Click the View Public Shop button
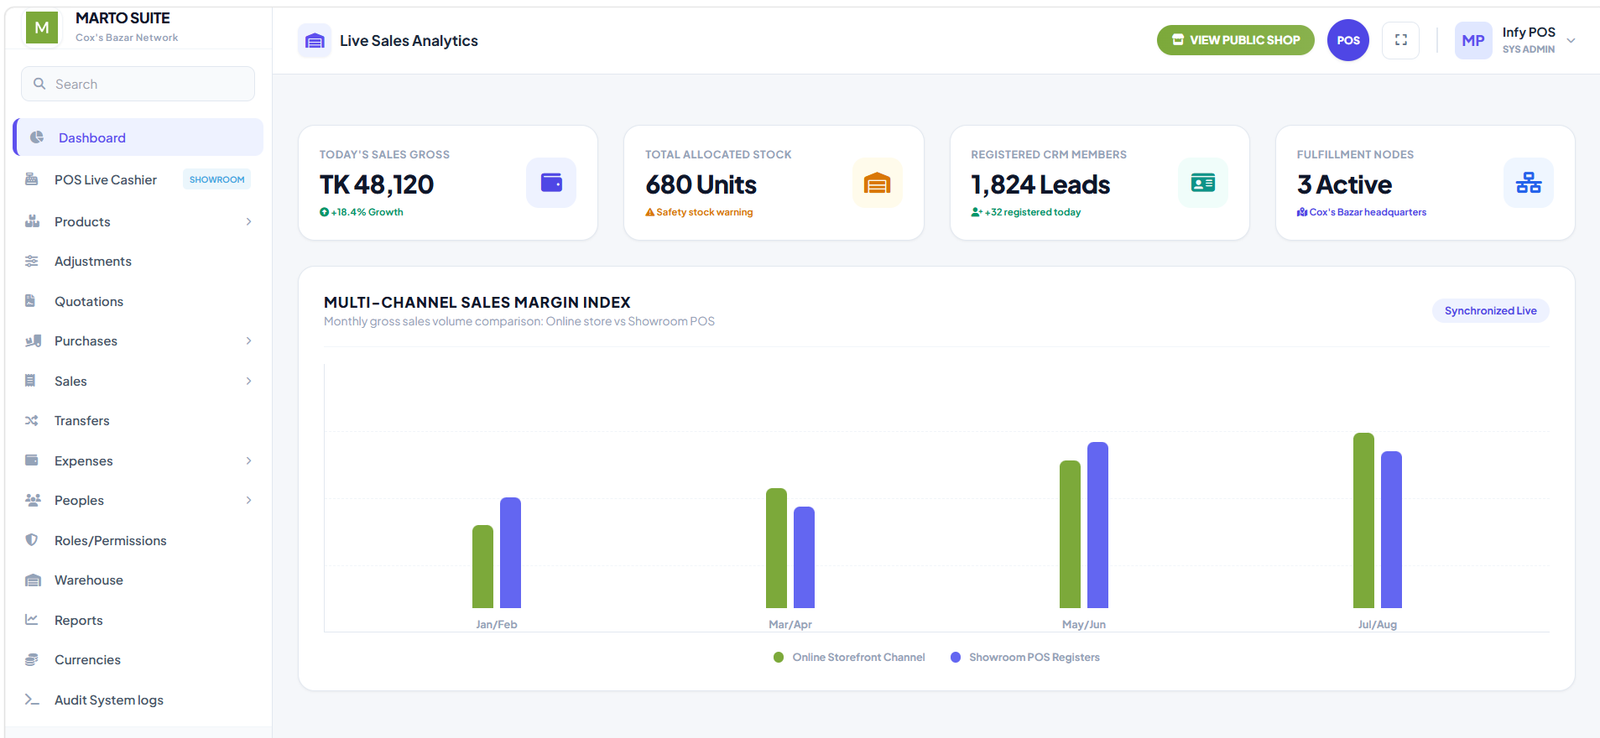The image size is (1600, 738). (1236, 40)
